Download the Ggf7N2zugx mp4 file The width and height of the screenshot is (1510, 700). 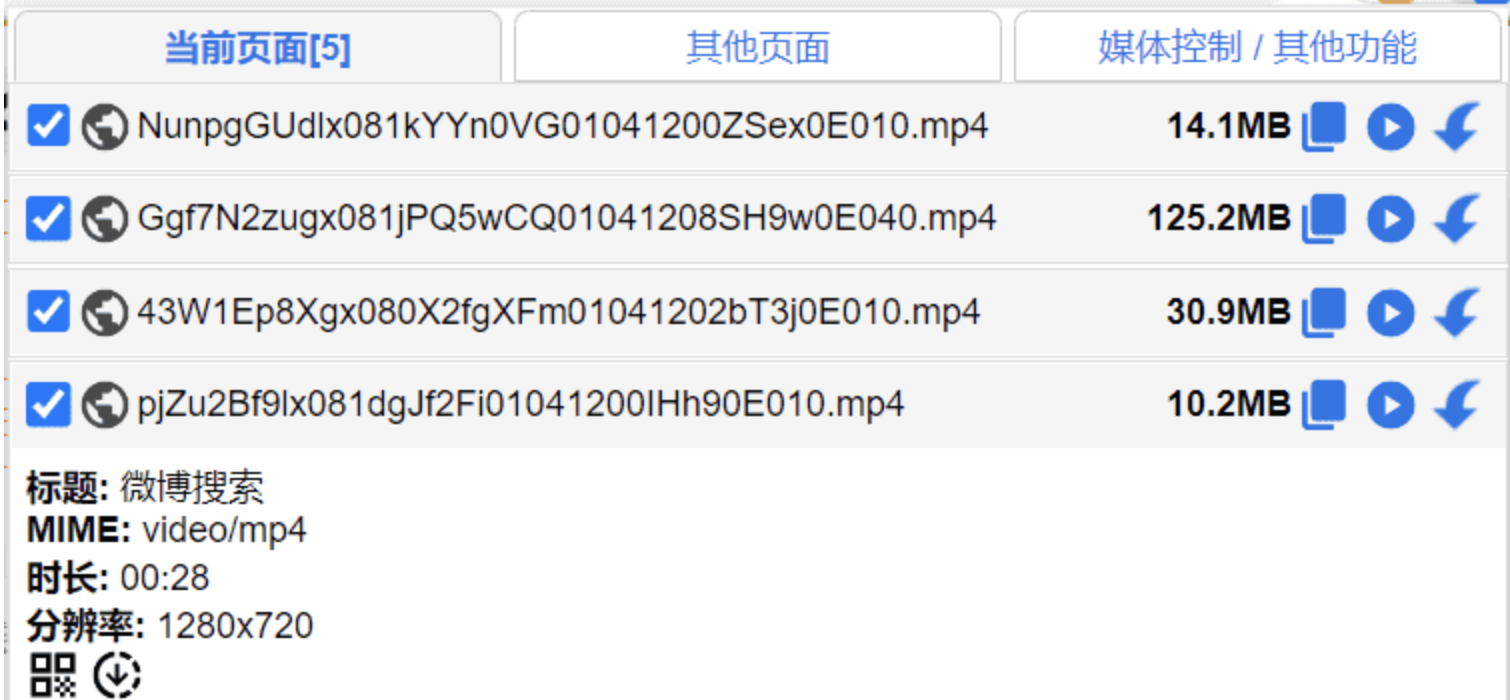1456,220
